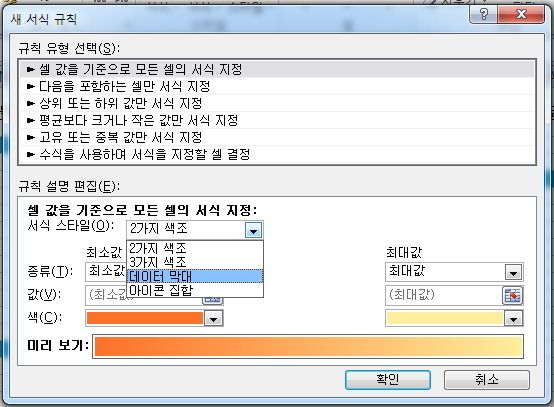Viewport: 554px width, 407px height.
Task: Select rule type '수식을 사용하여 서식을 지정할 셀 결정'
Action: [277, 154]
